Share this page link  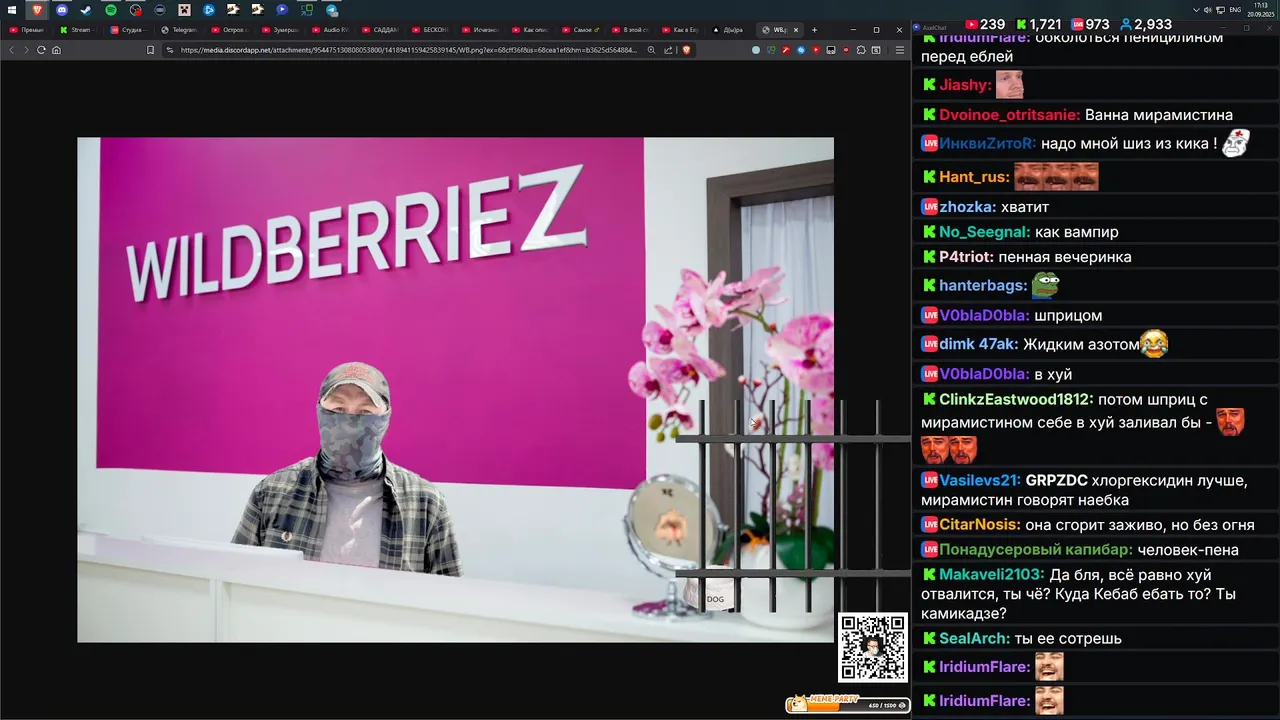(x=668, y=50)
